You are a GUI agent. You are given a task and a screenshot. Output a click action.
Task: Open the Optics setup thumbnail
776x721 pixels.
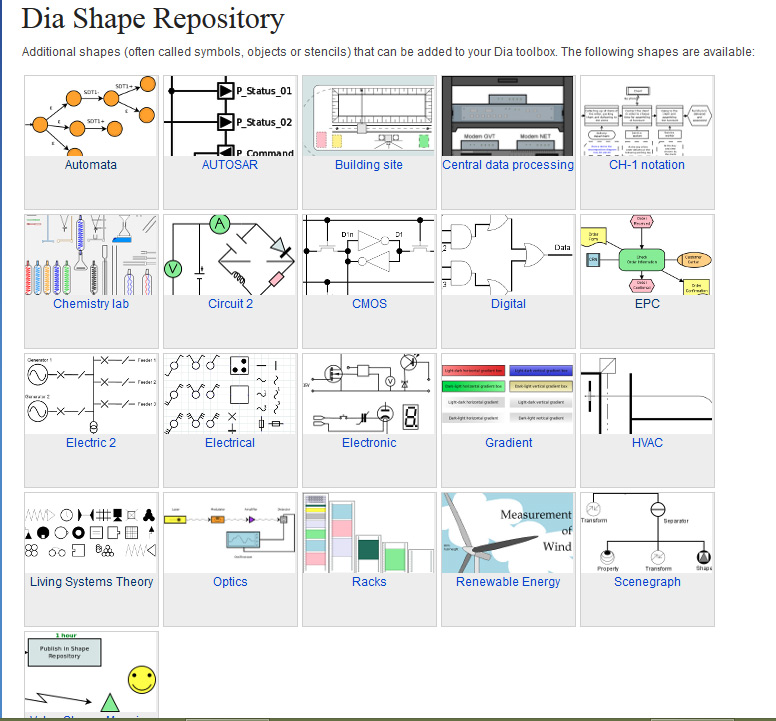tap(230, 533)
